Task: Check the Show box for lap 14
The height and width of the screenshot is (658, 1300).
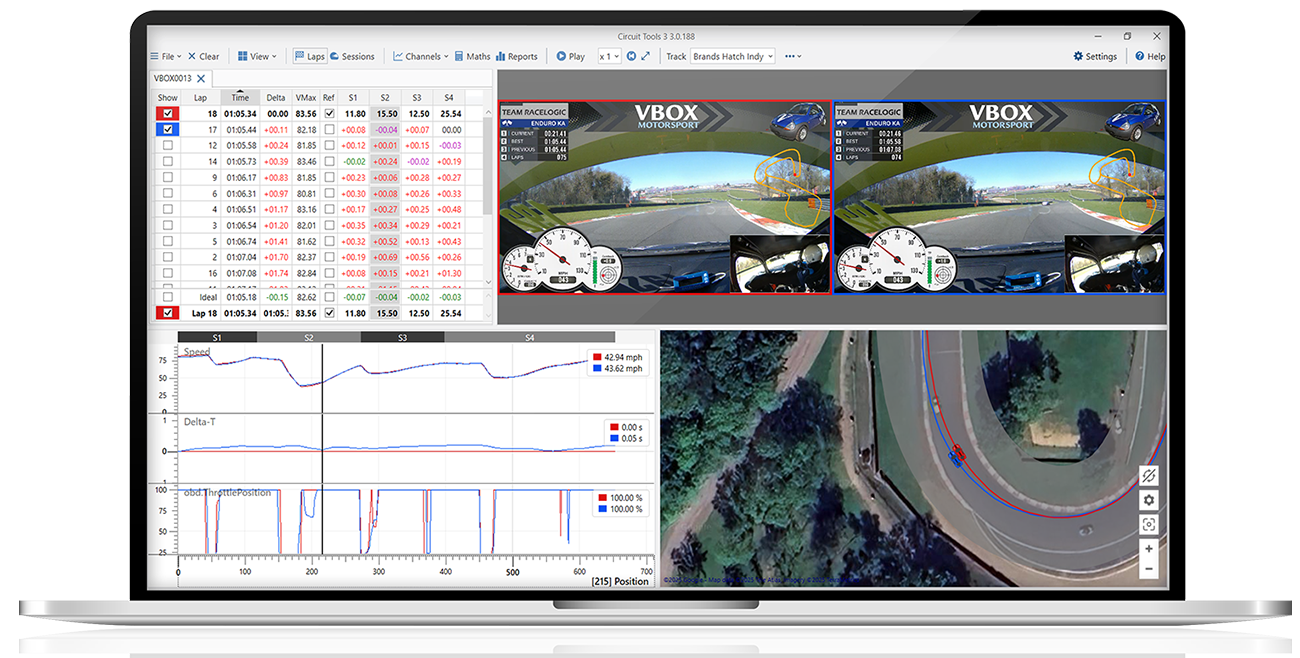Action: pyautogui.click(x=167, y=162)
